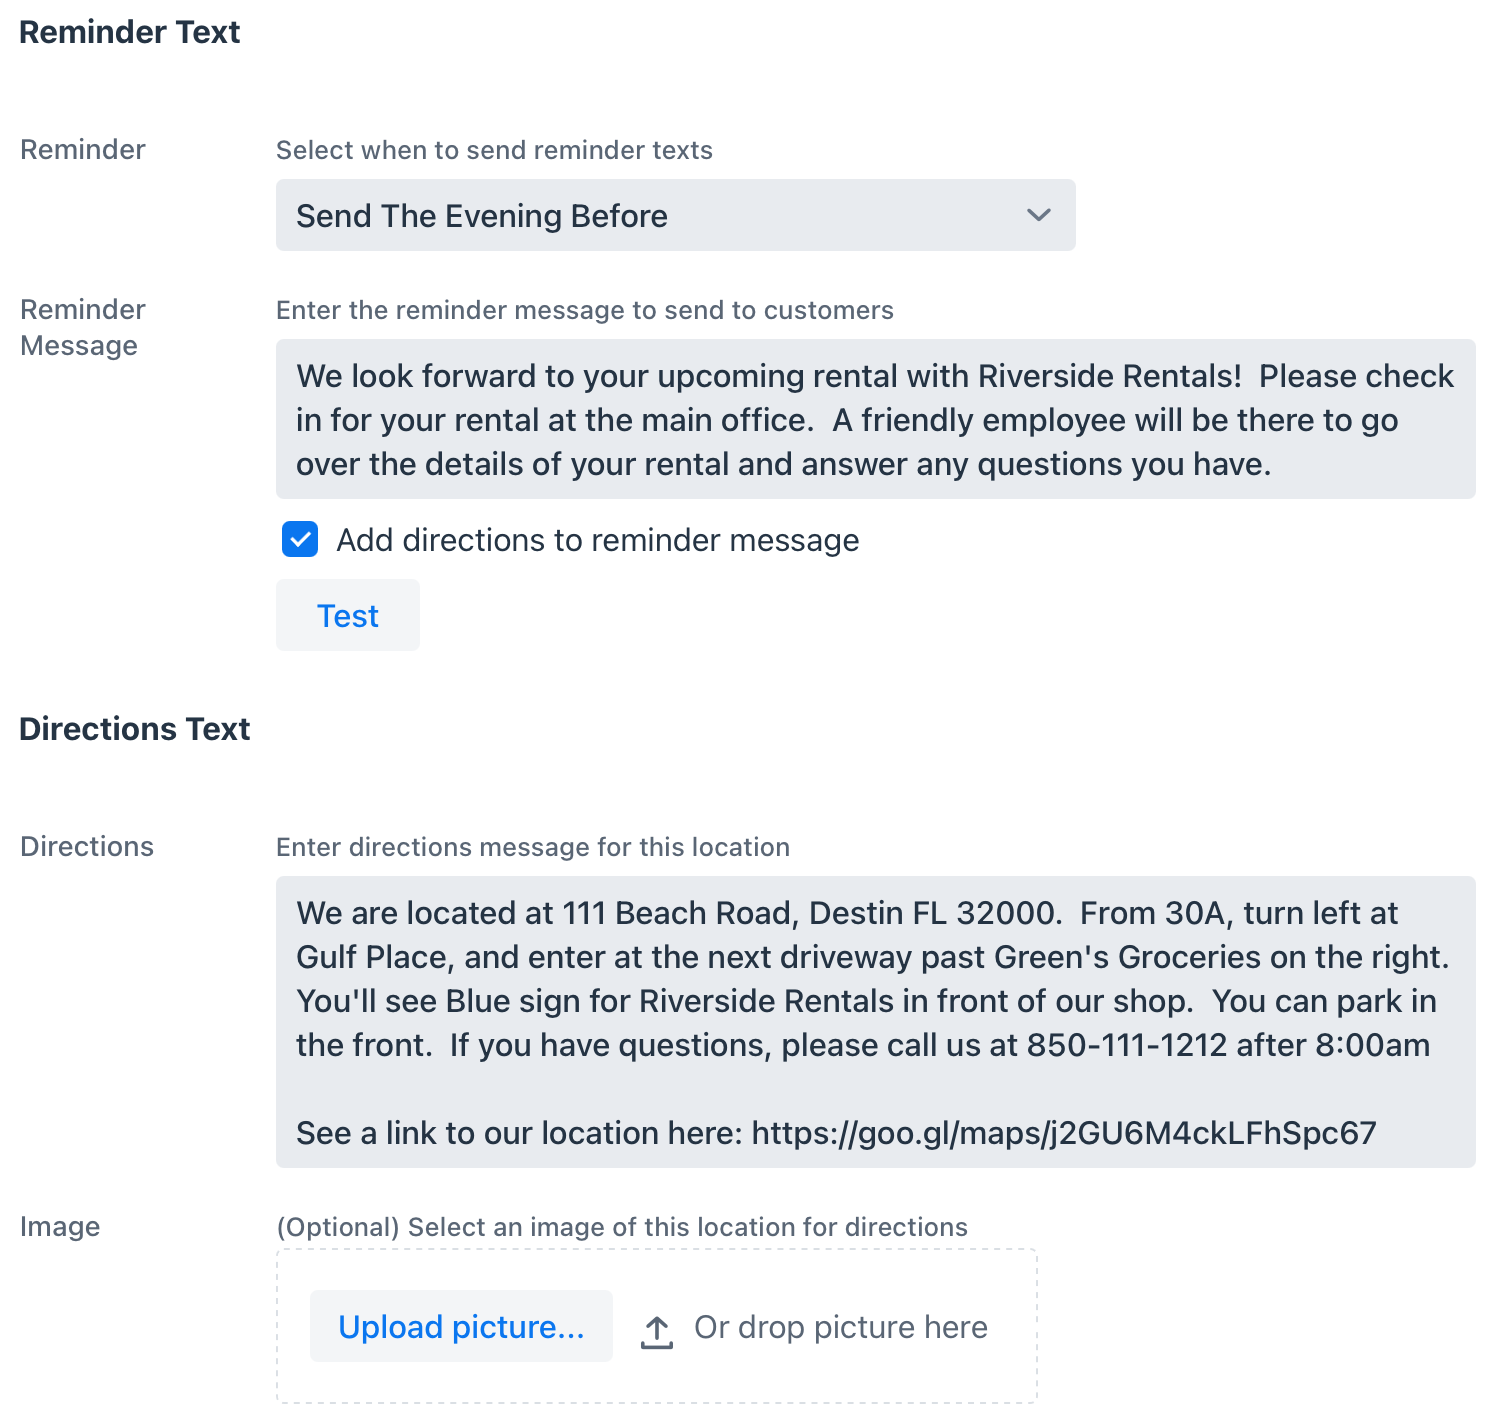The image size is (1498, 1408).
Task: Click the 'Upload picture...' button
Action: 461,1326
